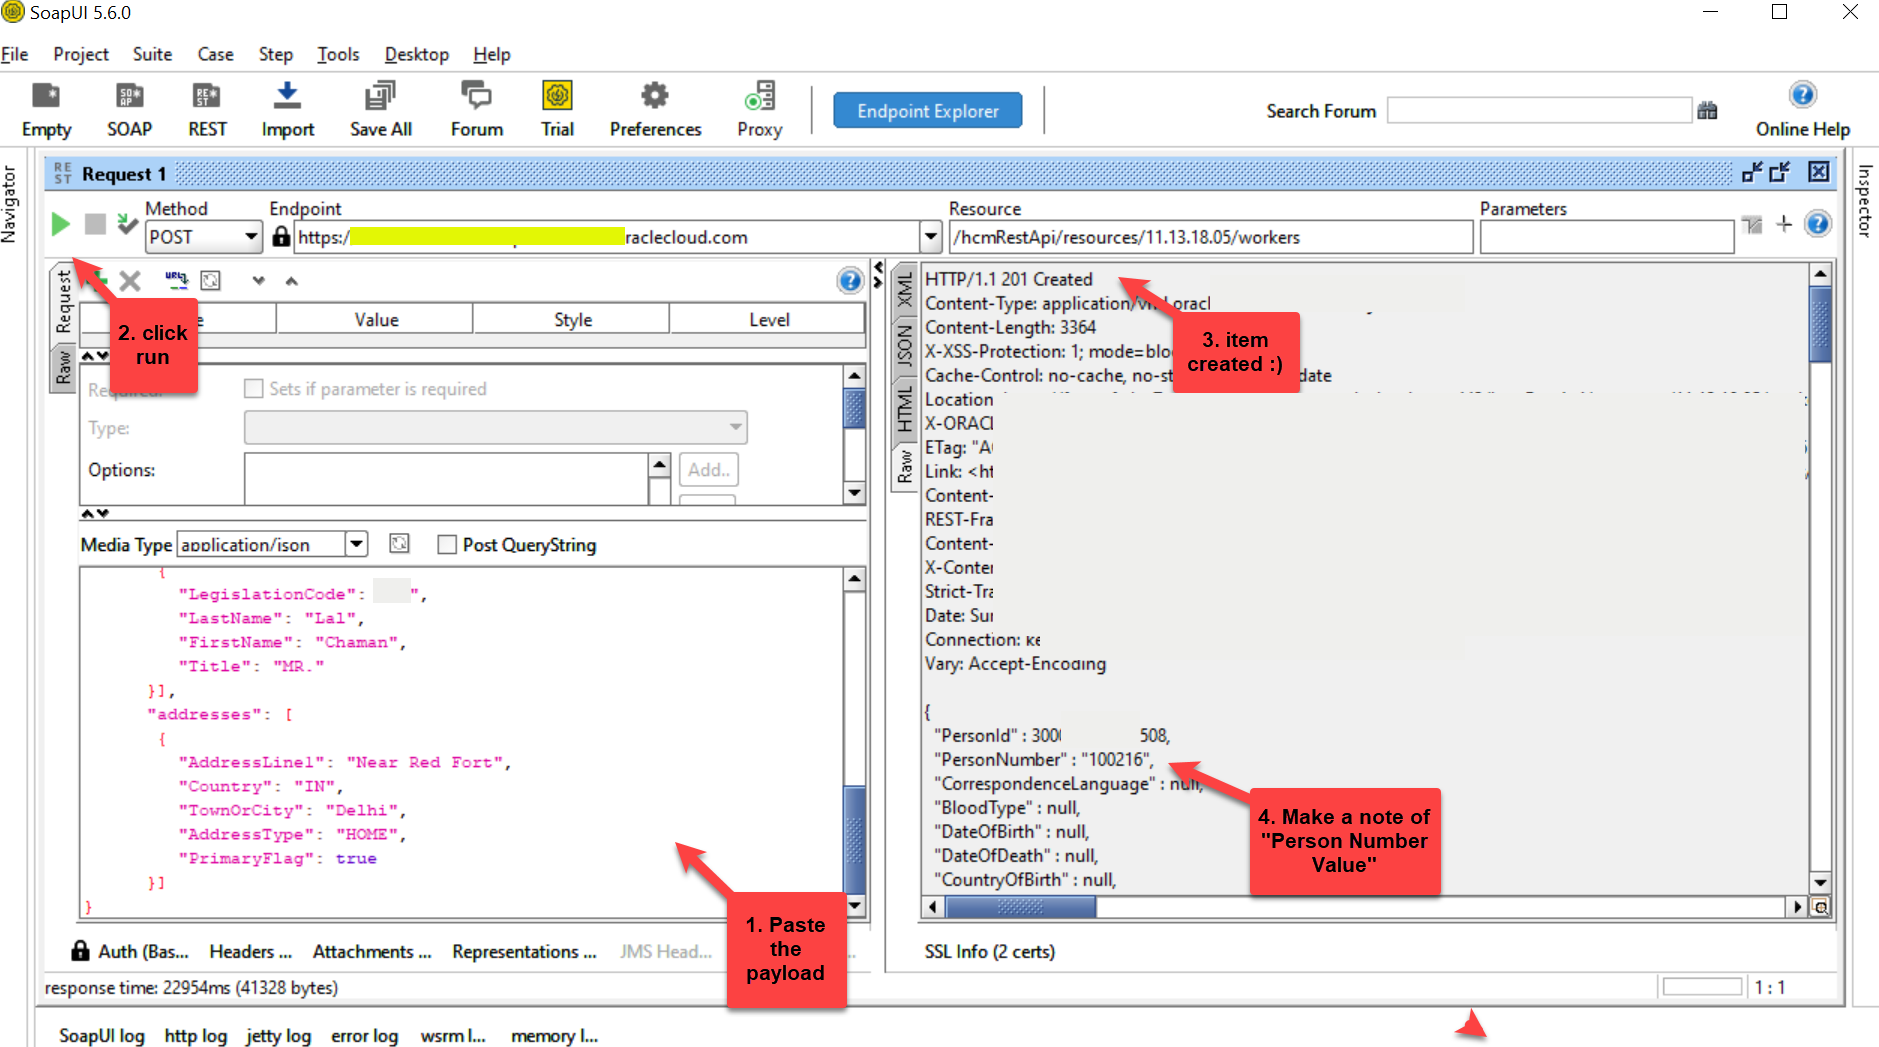The image size is (1879, 1047).
Task: Collapse the splitter arrows below parameter table
Action: point(95,355)
